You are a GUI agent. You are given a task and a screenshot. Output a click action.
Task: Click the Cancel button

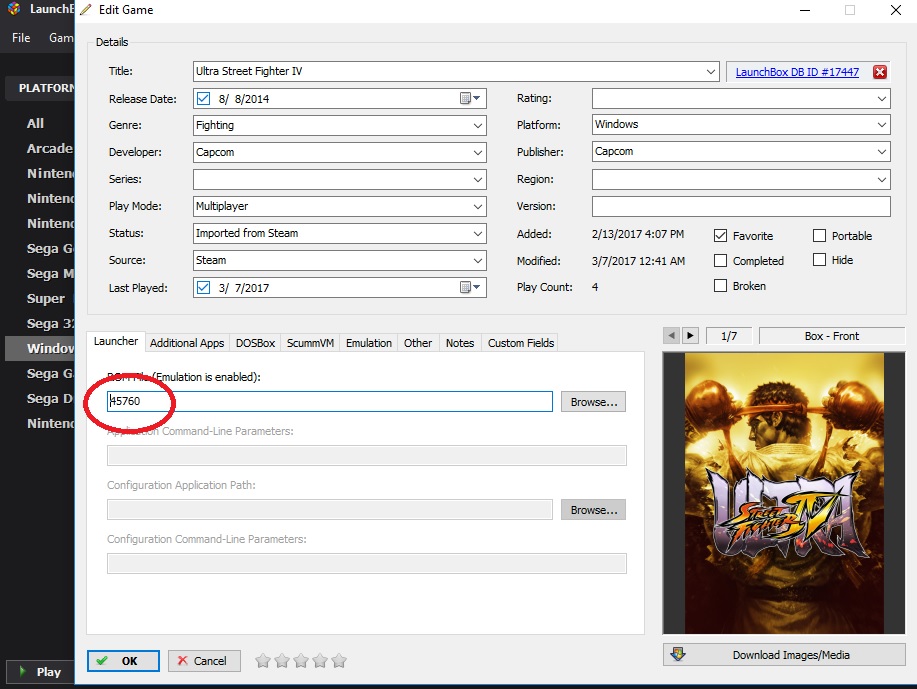(204, 661)
